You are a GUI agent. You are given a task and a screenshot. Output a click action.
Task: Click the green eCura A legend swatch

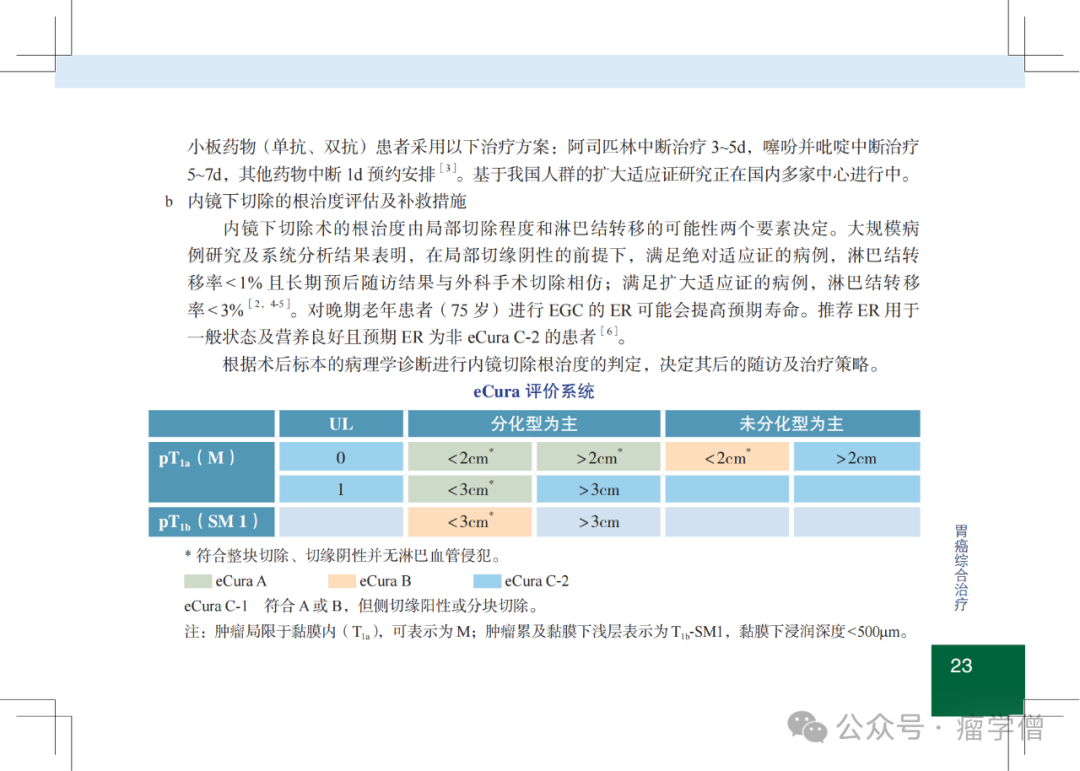198,582
